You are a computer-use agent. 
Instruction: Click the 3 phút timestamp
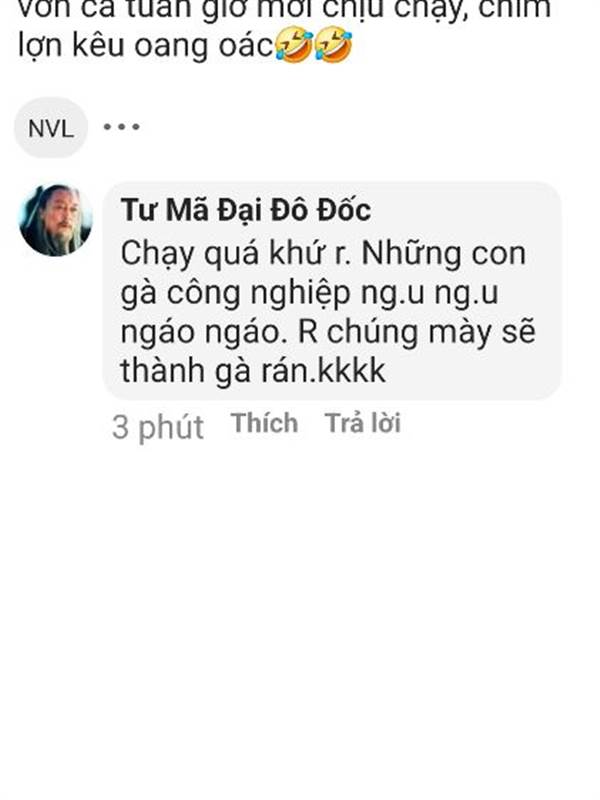click(158, 428)
